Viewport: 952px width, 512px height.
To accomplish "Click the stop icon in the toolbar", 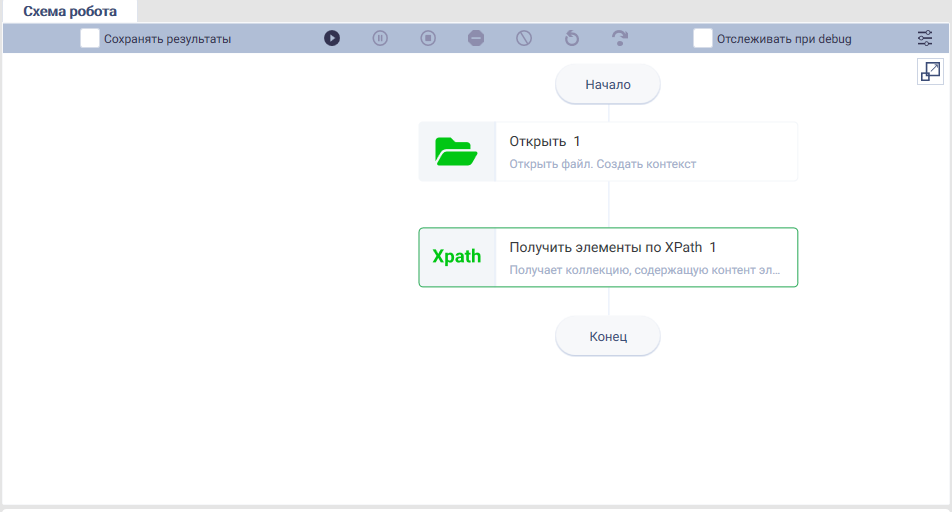I will [x=428, y=38].
